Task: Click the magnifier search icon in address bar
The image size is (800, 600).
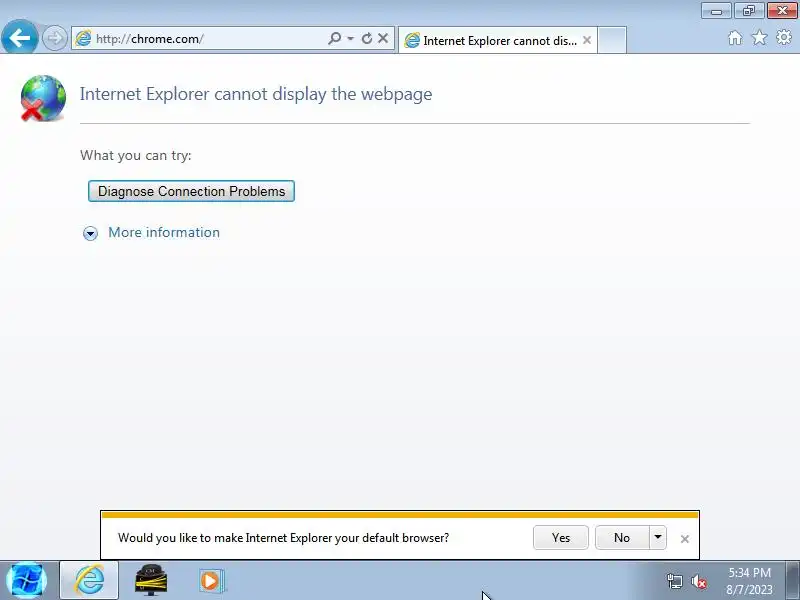Action: point(334,38)
